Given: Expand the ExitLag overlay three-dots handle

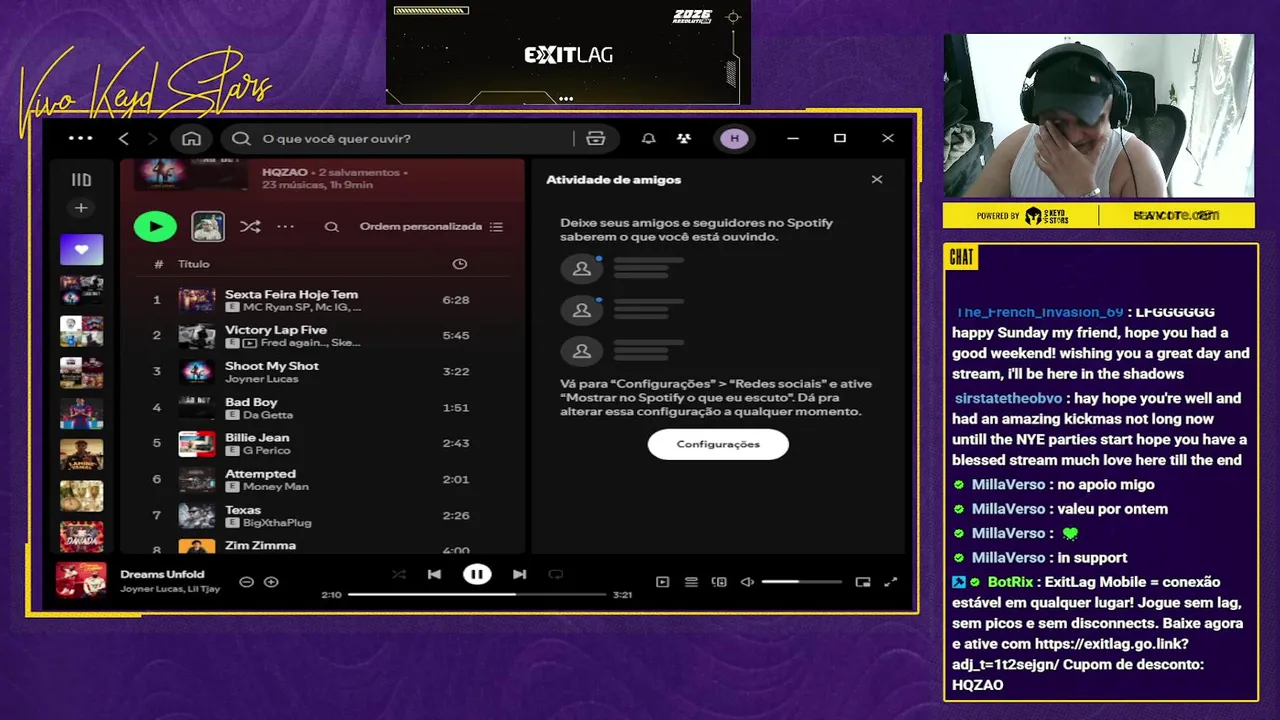Looking at the screenshot, I should pos(566,99).
